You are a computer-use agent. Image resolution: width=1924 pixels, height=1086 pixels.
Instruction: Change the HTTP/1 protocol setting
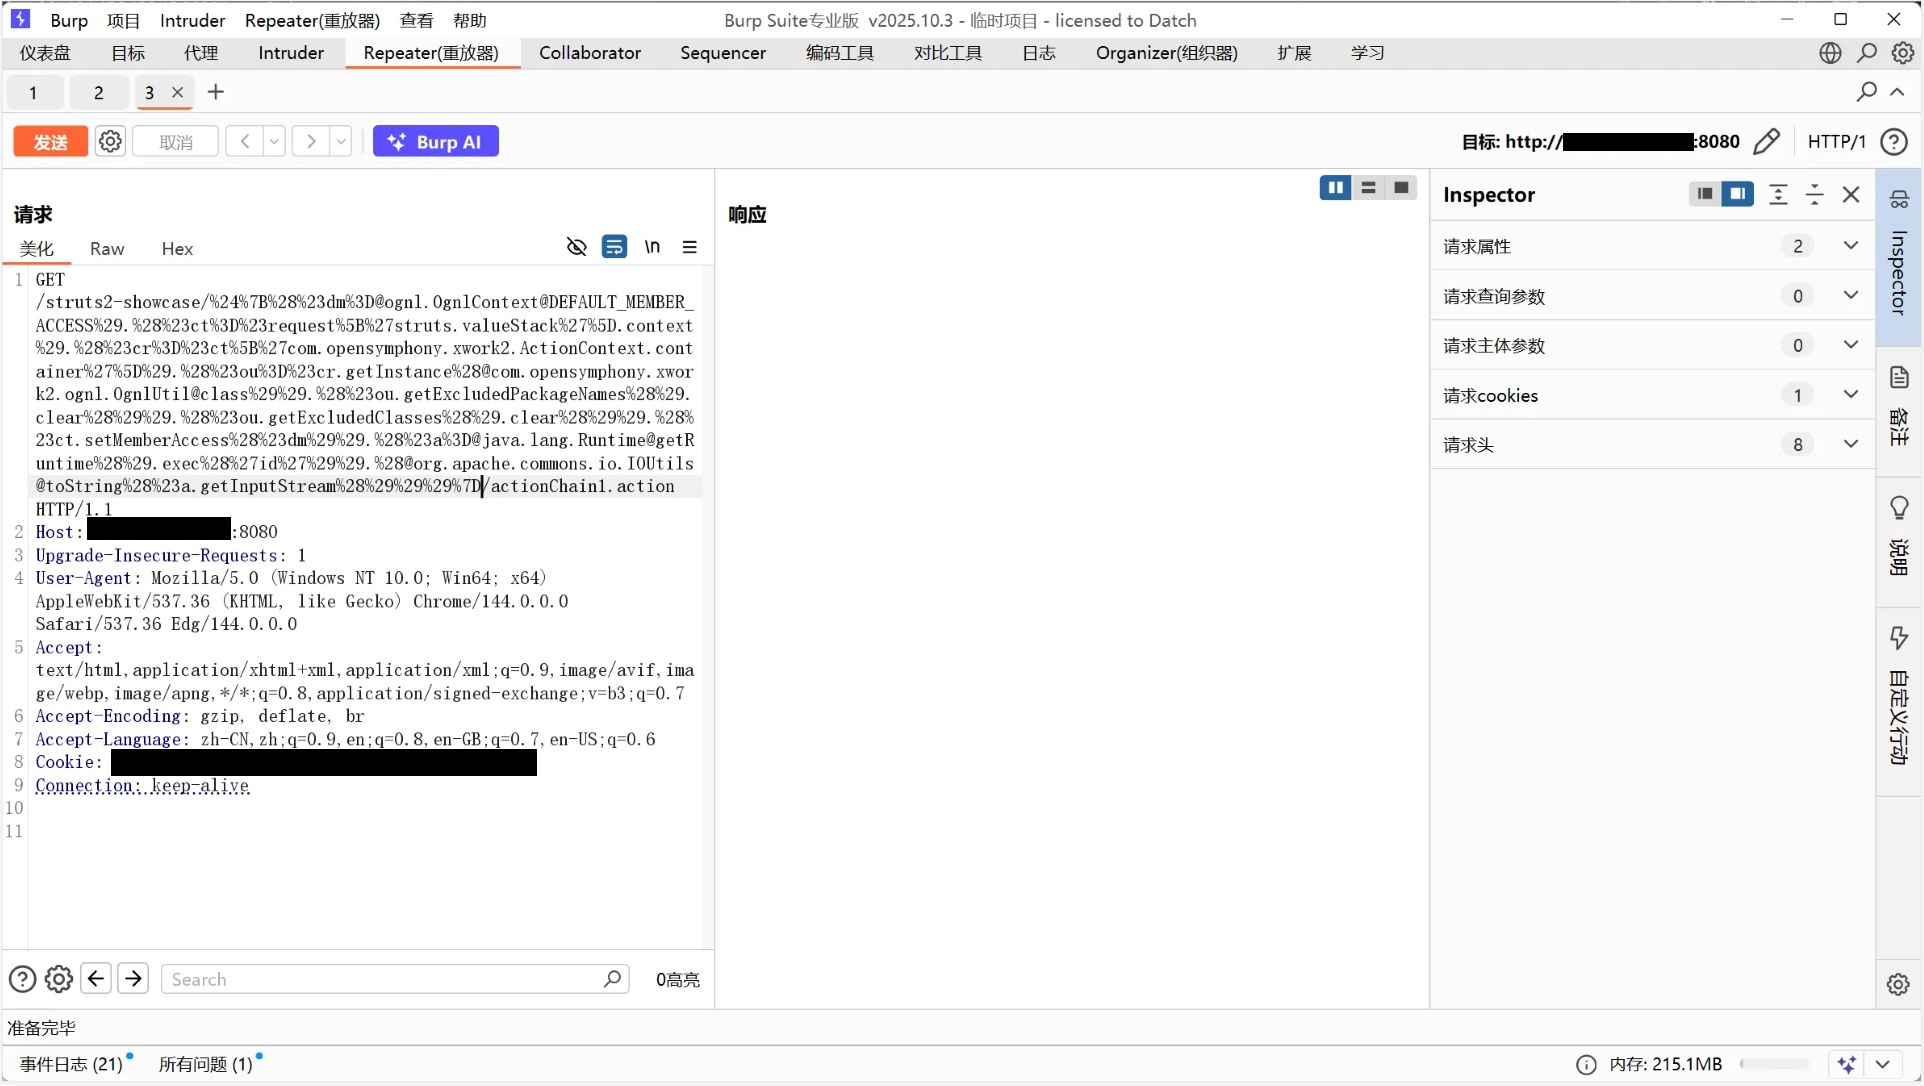click(x=1836, y=142)
